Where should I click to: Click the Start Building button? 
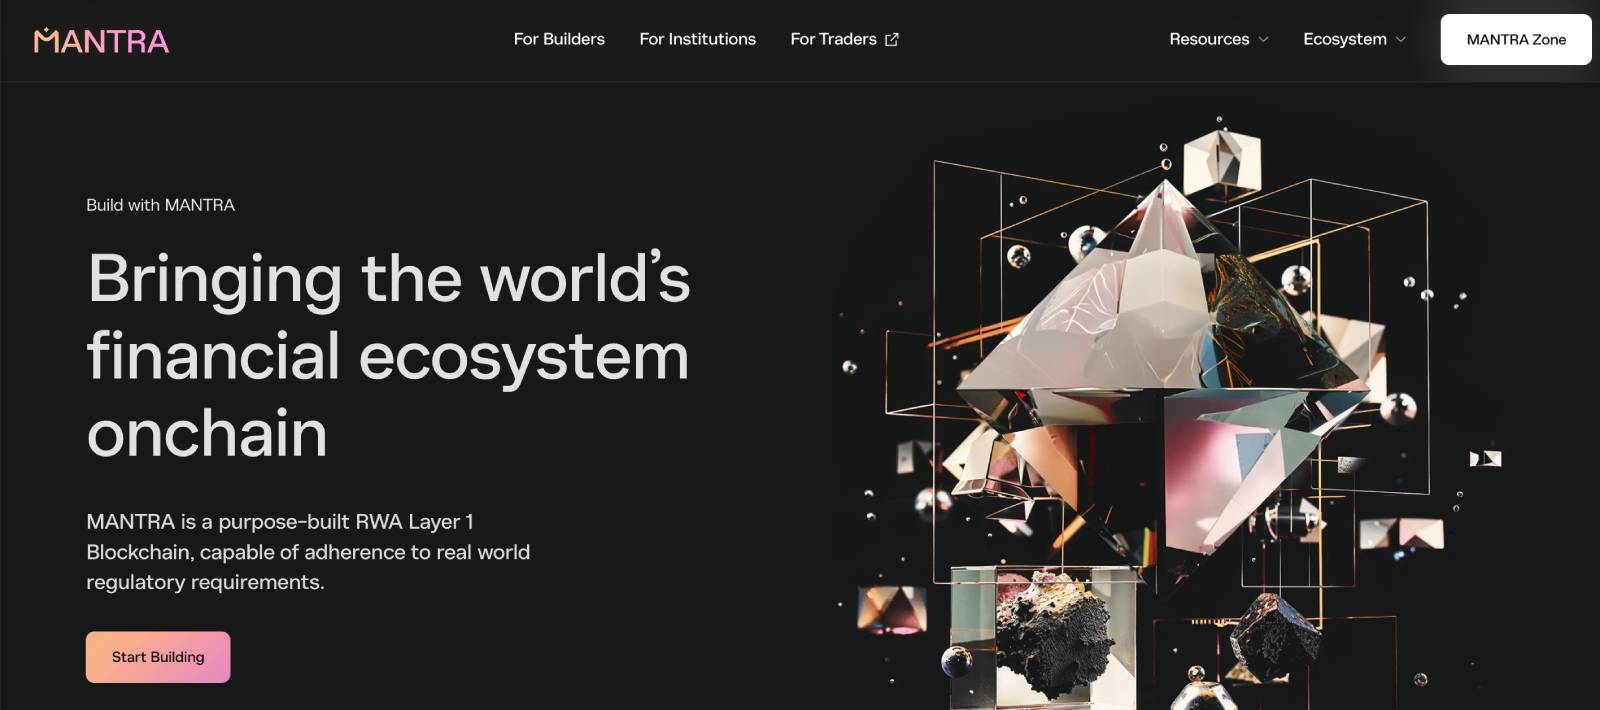click(158, 657)
